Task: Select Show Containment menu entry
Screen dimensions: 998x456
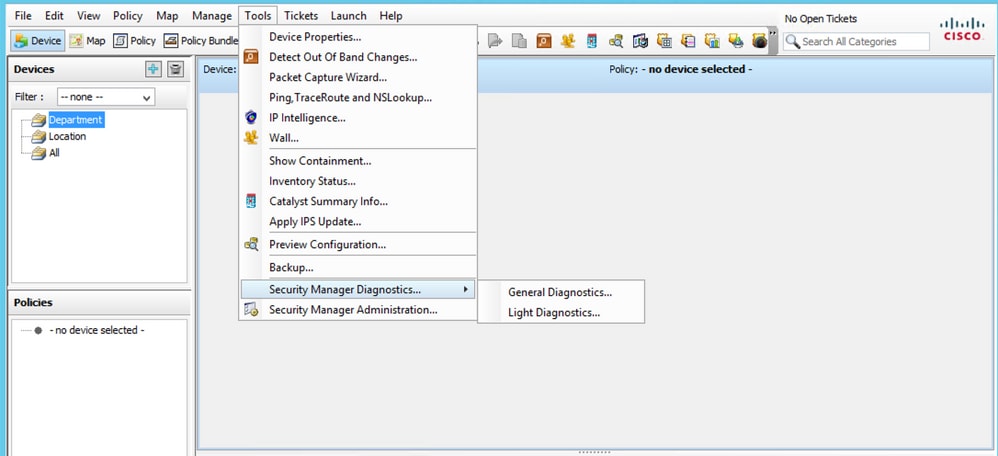Action: (358, 161)
